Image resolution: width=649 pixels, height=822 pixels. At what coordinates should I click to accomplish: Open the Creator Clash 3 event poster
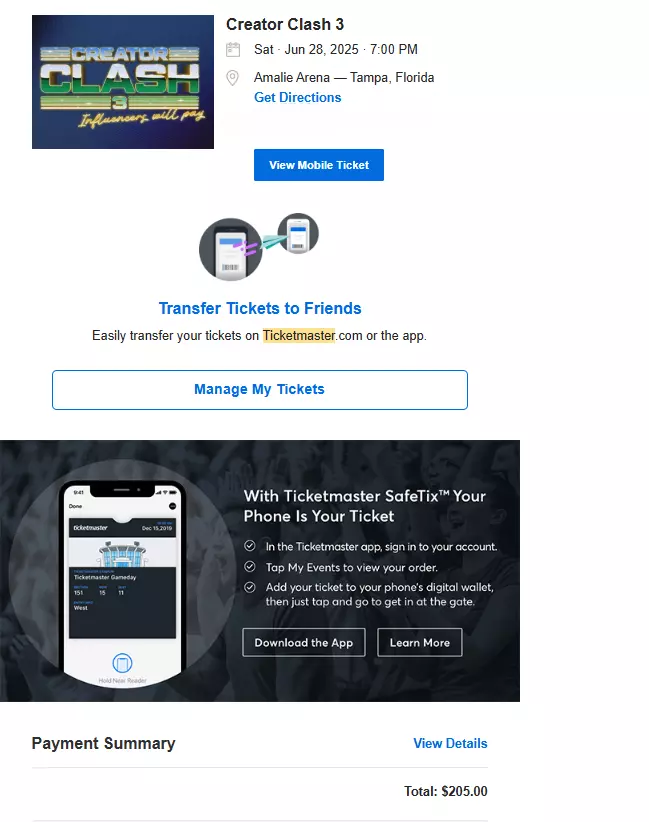click(123, 82)
